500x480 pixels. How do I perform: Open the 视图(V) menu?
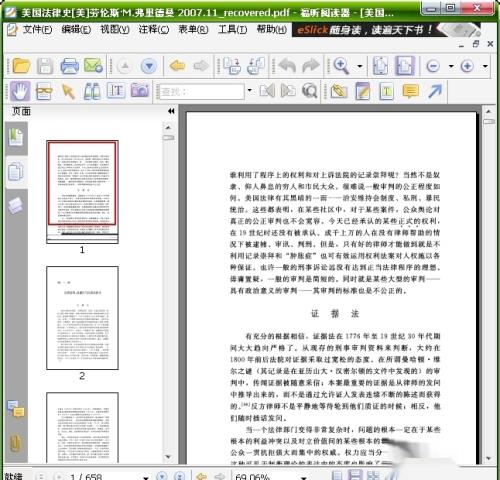(115, 30)
